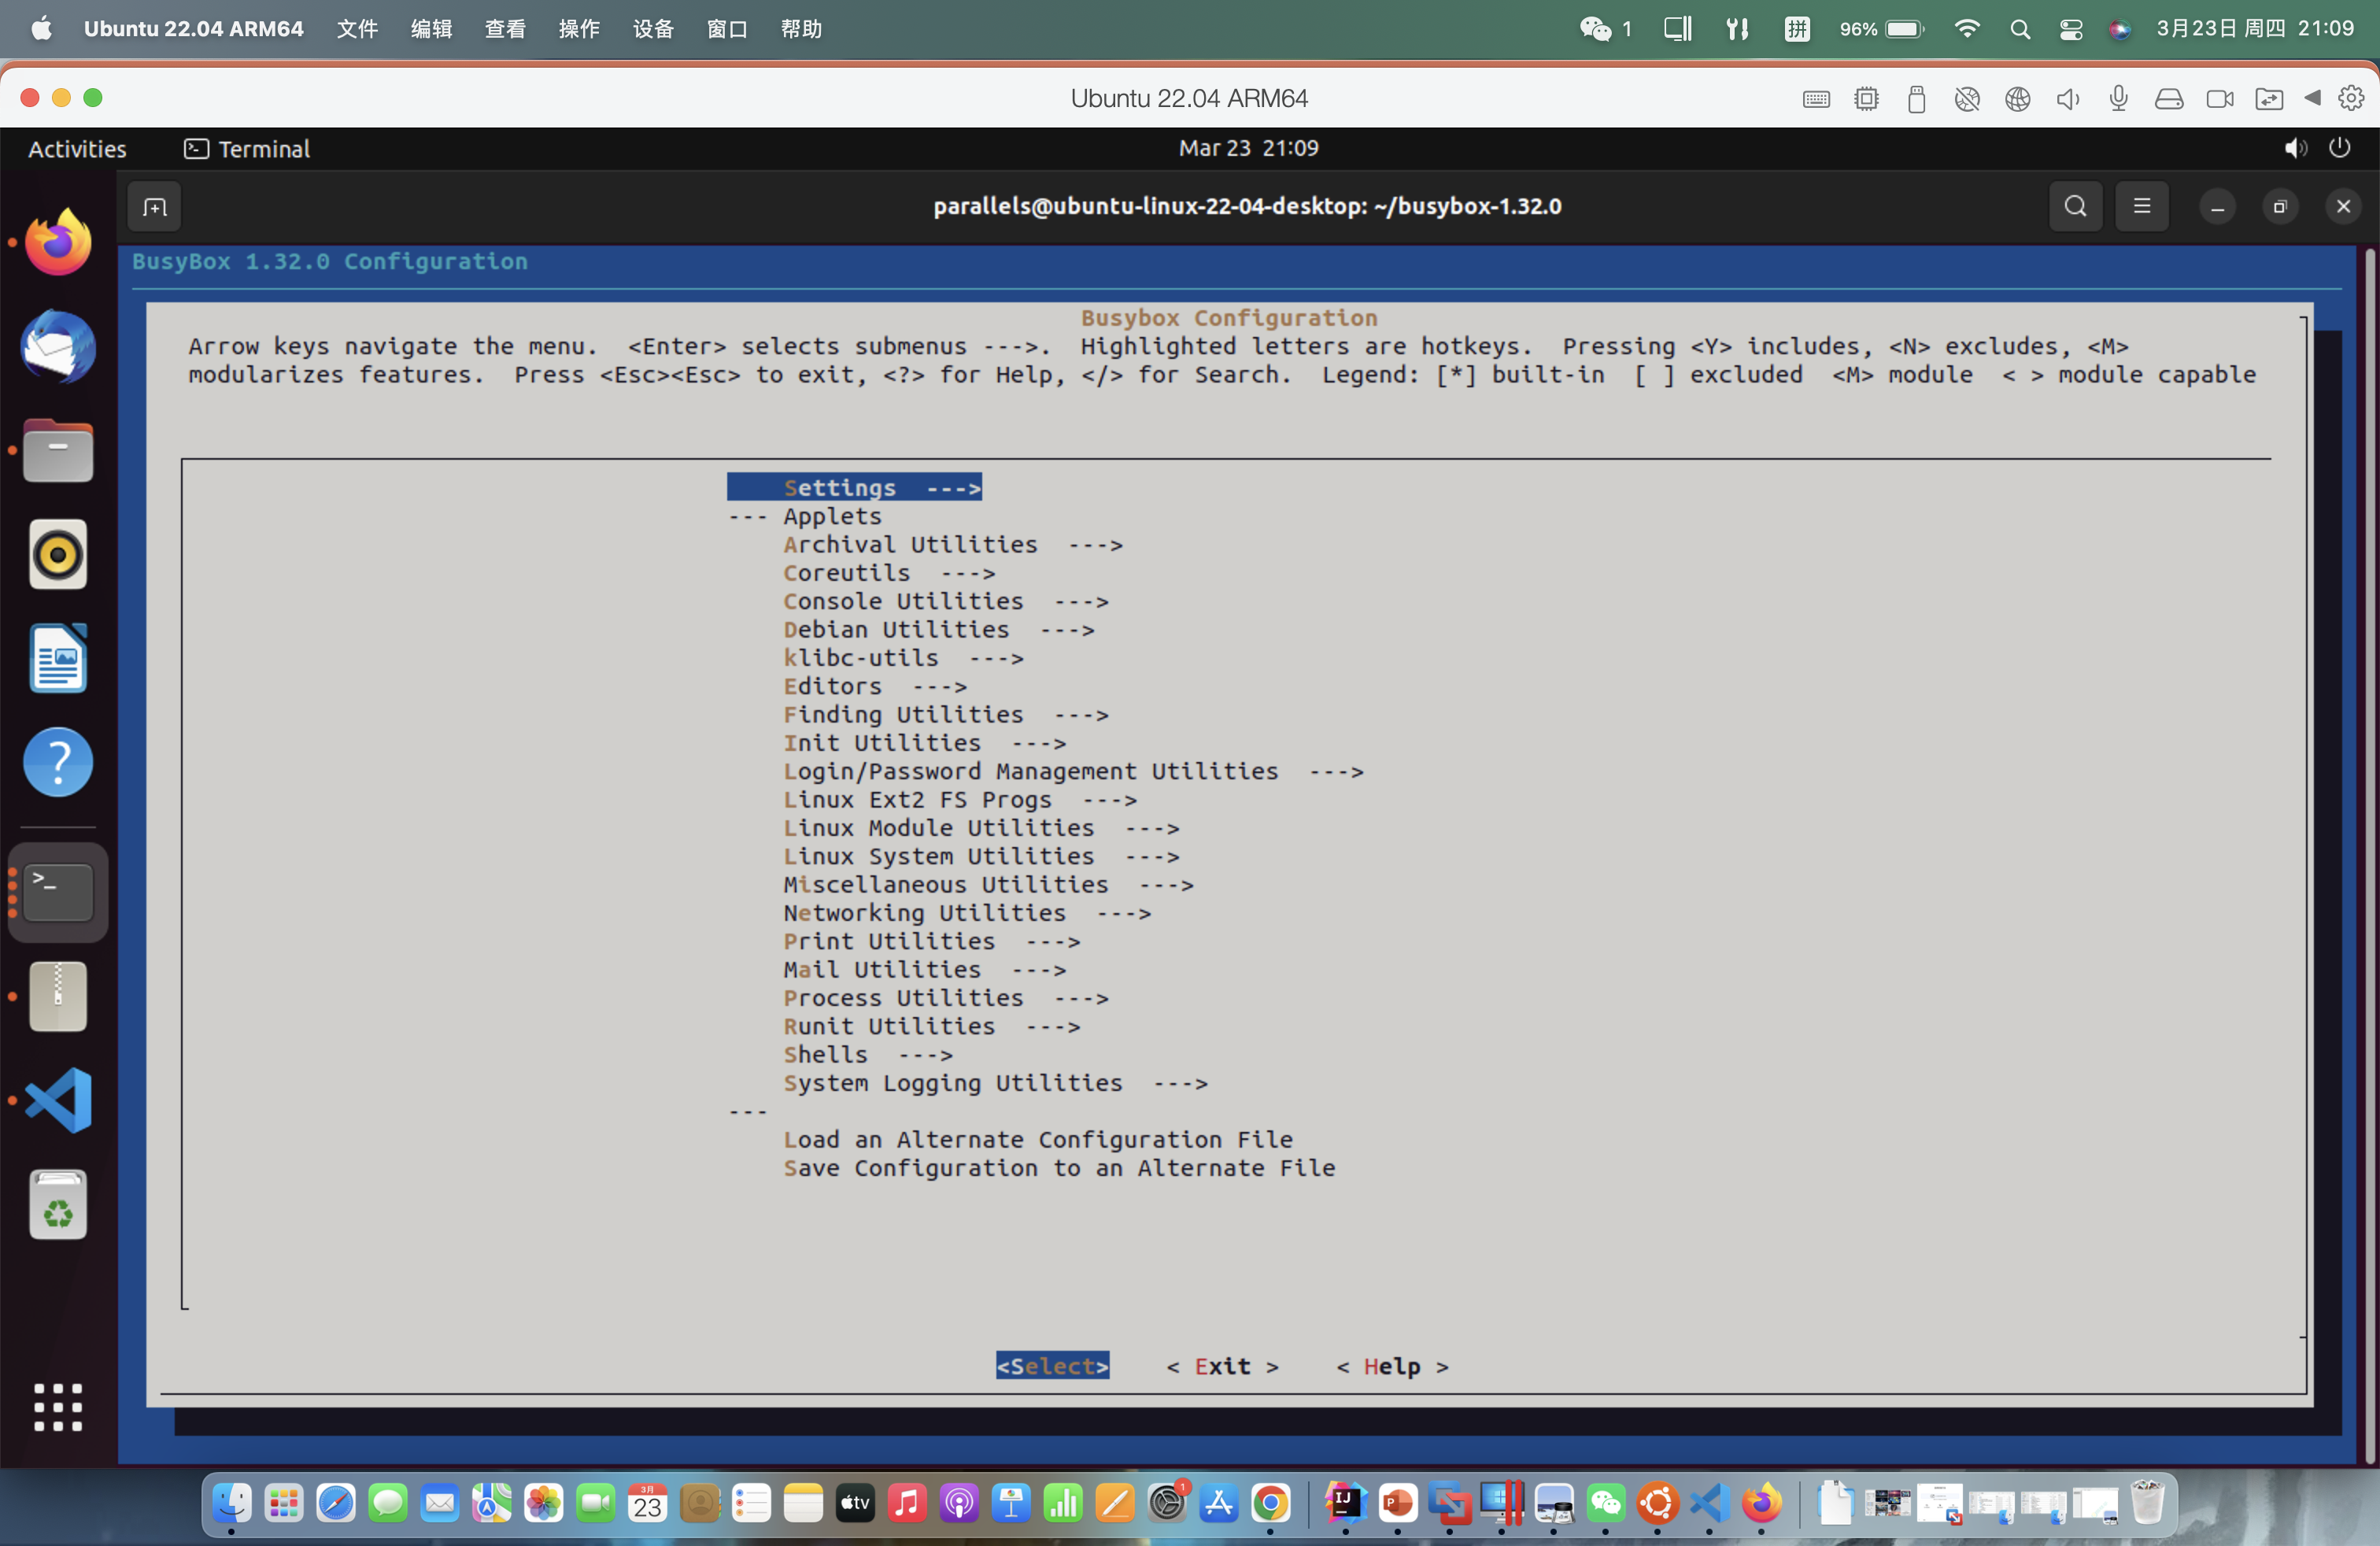Open the Archive Manager dock icon
The width and height of the screenshot is (2380, 1546).
(58, 996)
